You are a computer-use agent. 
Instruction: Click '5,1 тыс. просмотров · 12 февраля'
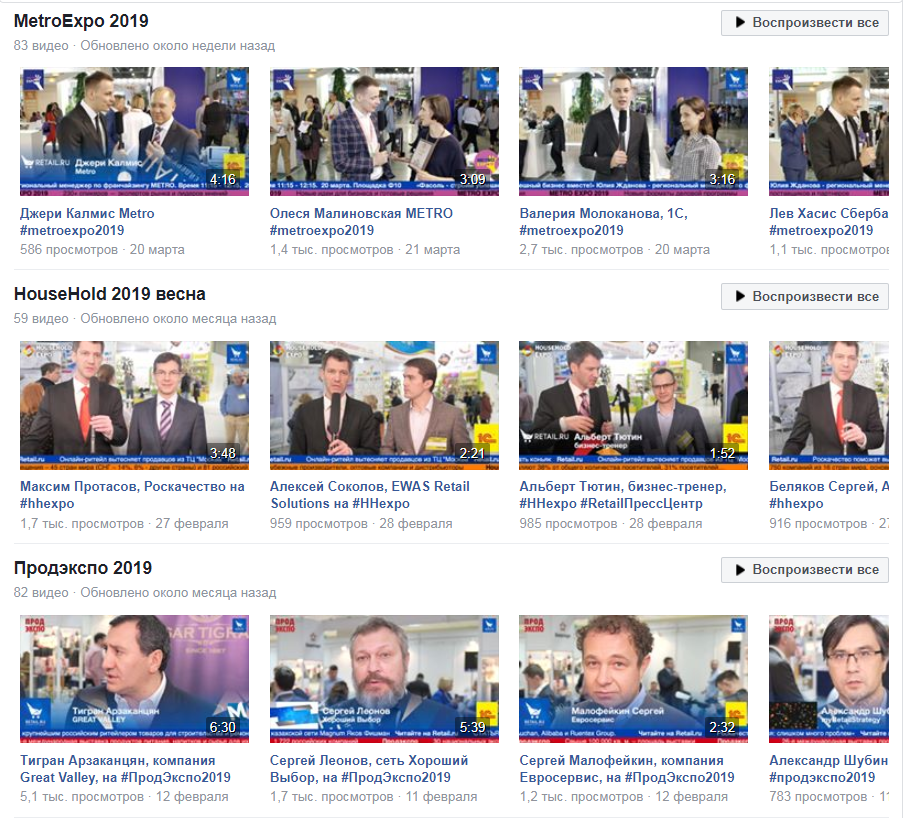tap(124, 797)
